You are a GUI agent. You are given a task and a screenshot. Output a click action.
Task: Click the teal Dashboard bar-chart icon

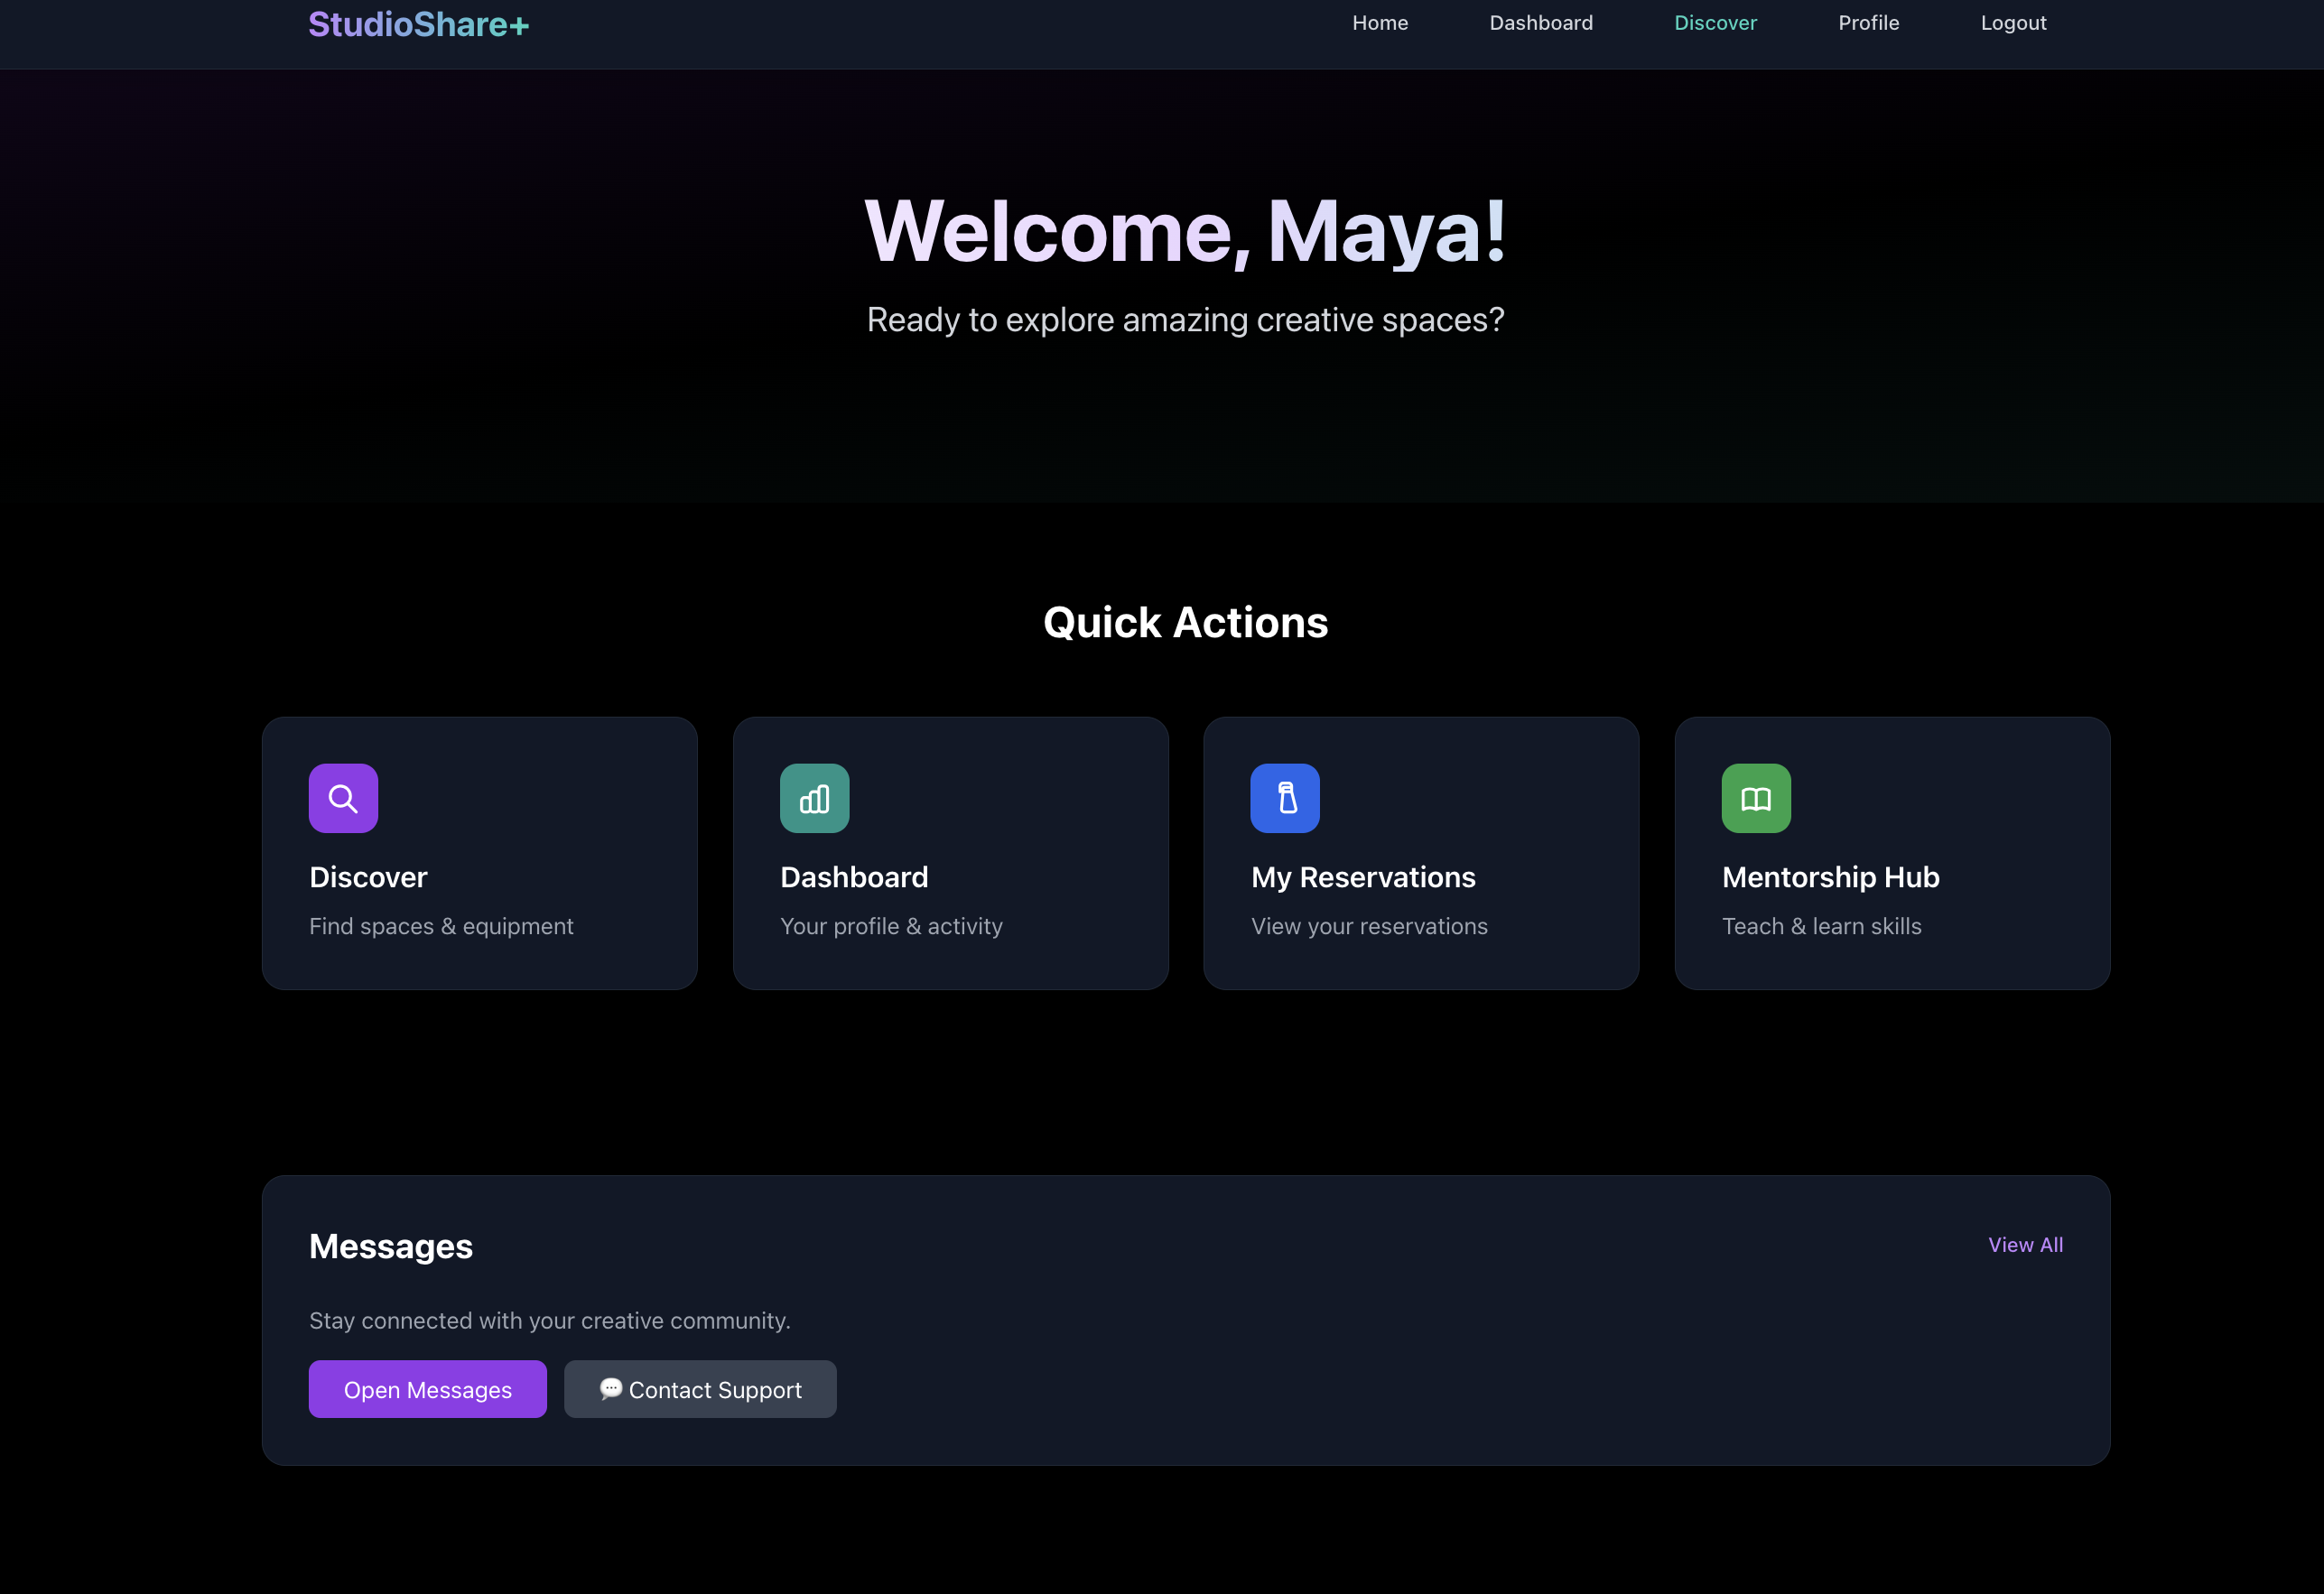click(814, 798)
